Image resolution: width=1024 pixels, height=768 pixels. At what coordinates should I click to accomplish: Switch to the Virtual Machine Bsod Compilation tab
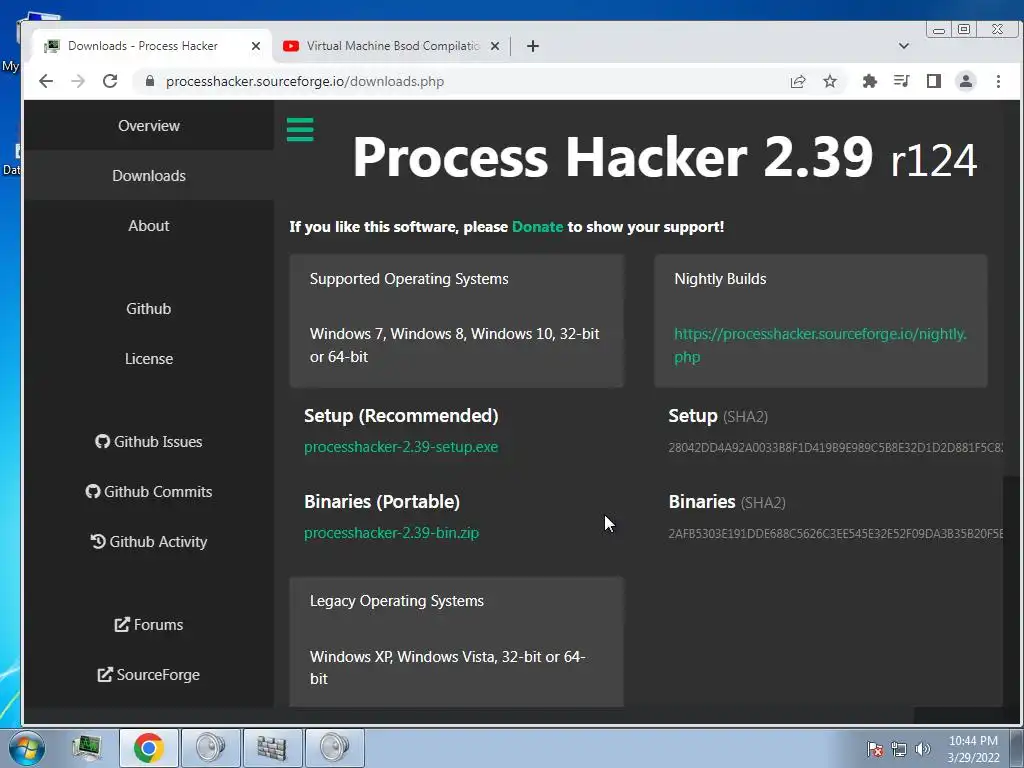pyautogui.click(x=392, y=46)
